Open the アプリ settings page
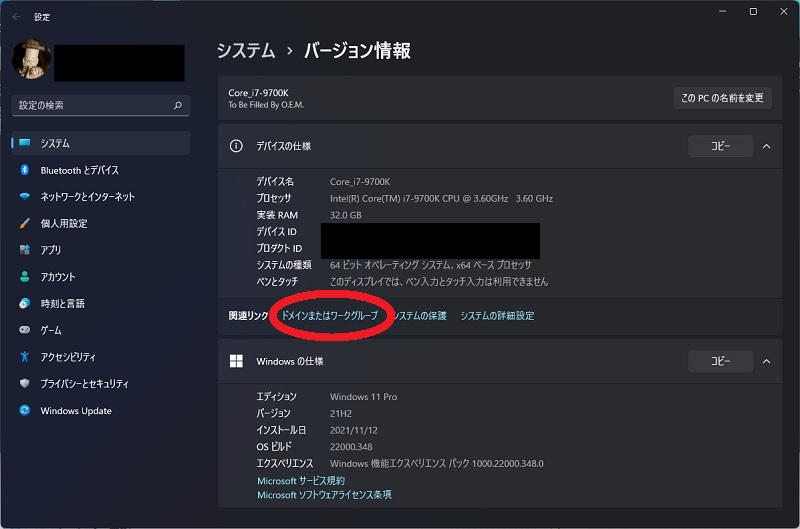Viewport: 800px width, 529px height. pos(101,249)
